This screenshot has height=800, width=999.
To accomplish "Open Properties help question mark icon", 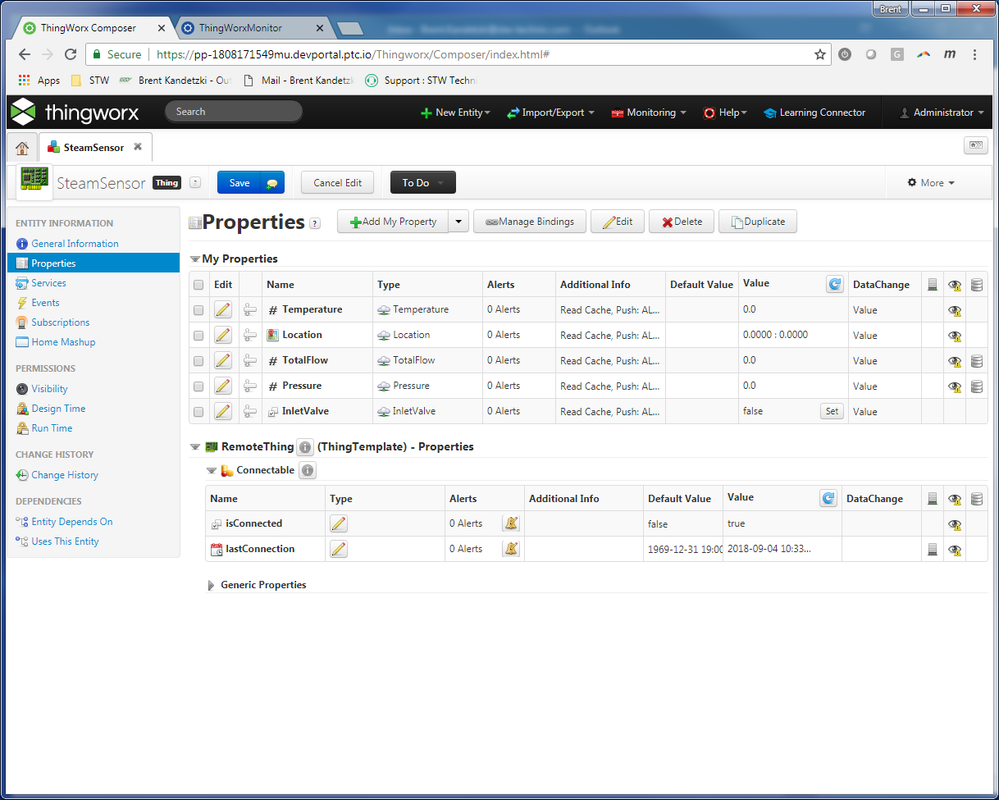I will point(315,224).
